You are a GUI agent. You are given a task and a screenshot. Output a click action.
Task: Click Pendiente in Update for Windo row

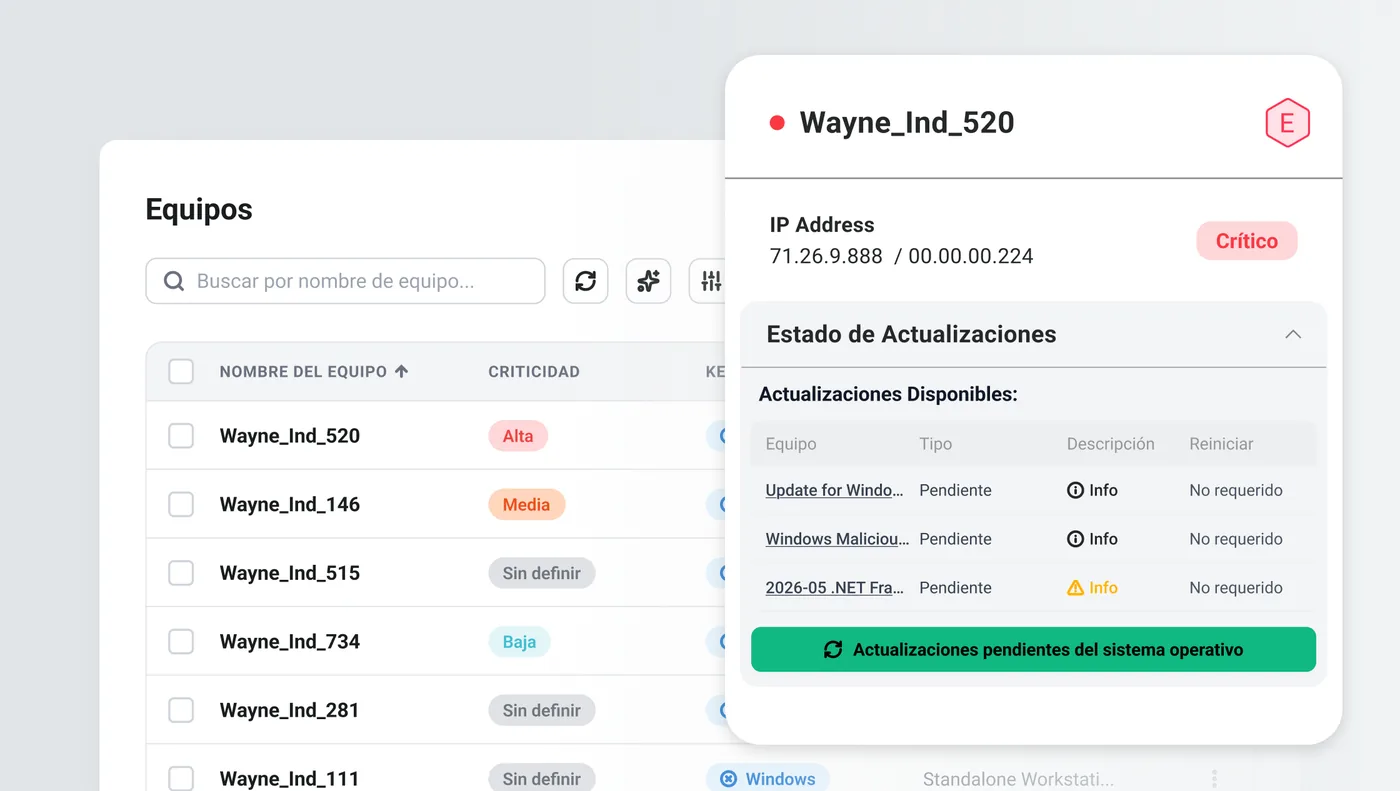click(x=955, y=490)
